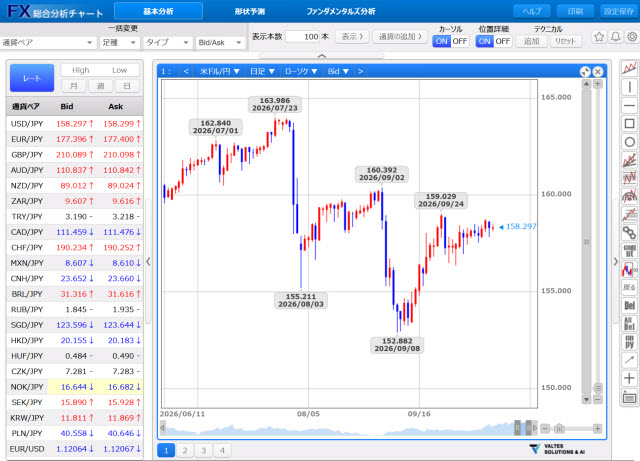This screenshot has width=640, height=461.
Task: Switch to chart page 2
Action: click(185, 450)
